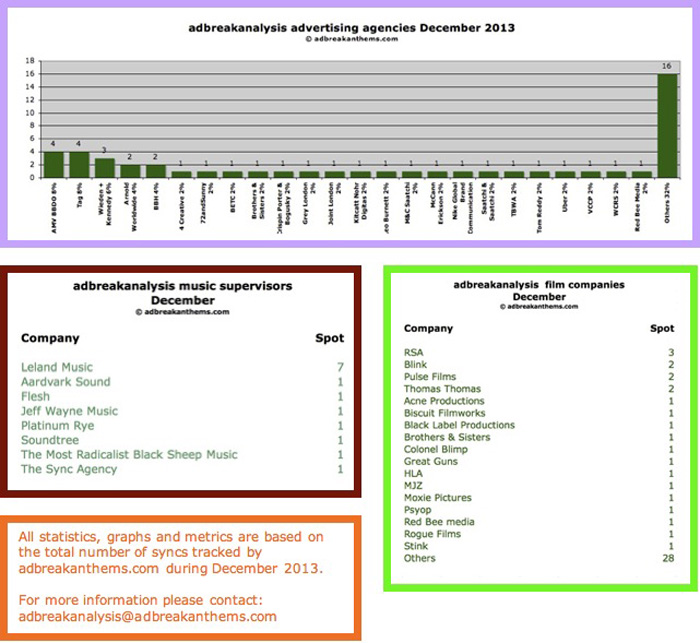Select Black Label Productions row
Image resolution: width=700 pixels, height=643 pixels.
tap(539, 425)
